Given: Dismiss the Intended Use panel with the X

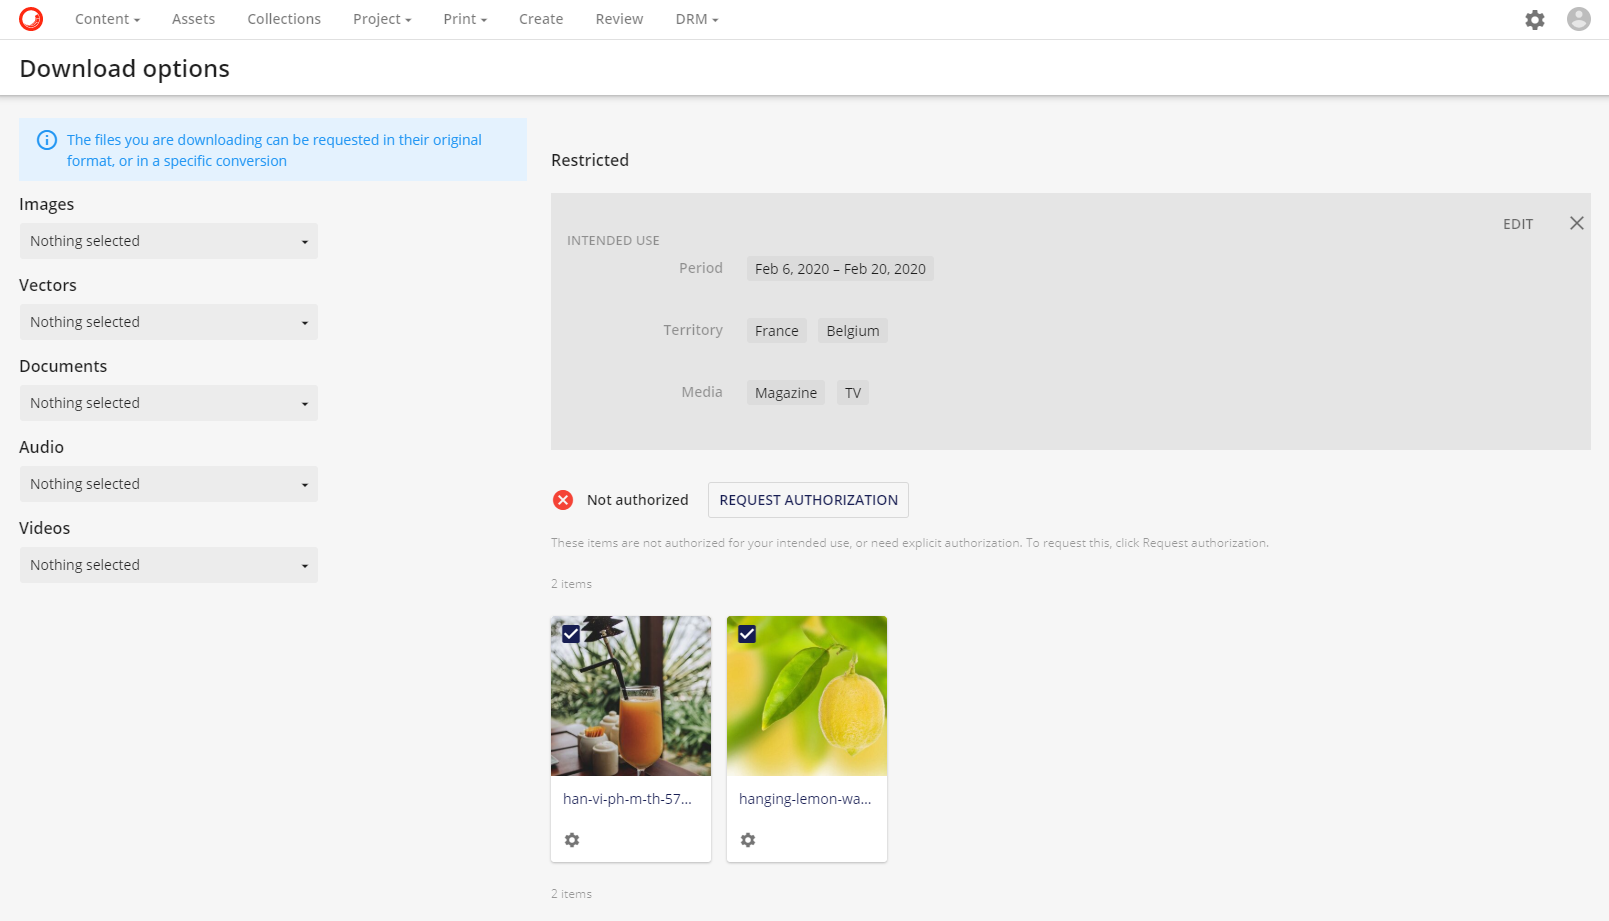Looking at the screenshot, I should [1577, 223].
